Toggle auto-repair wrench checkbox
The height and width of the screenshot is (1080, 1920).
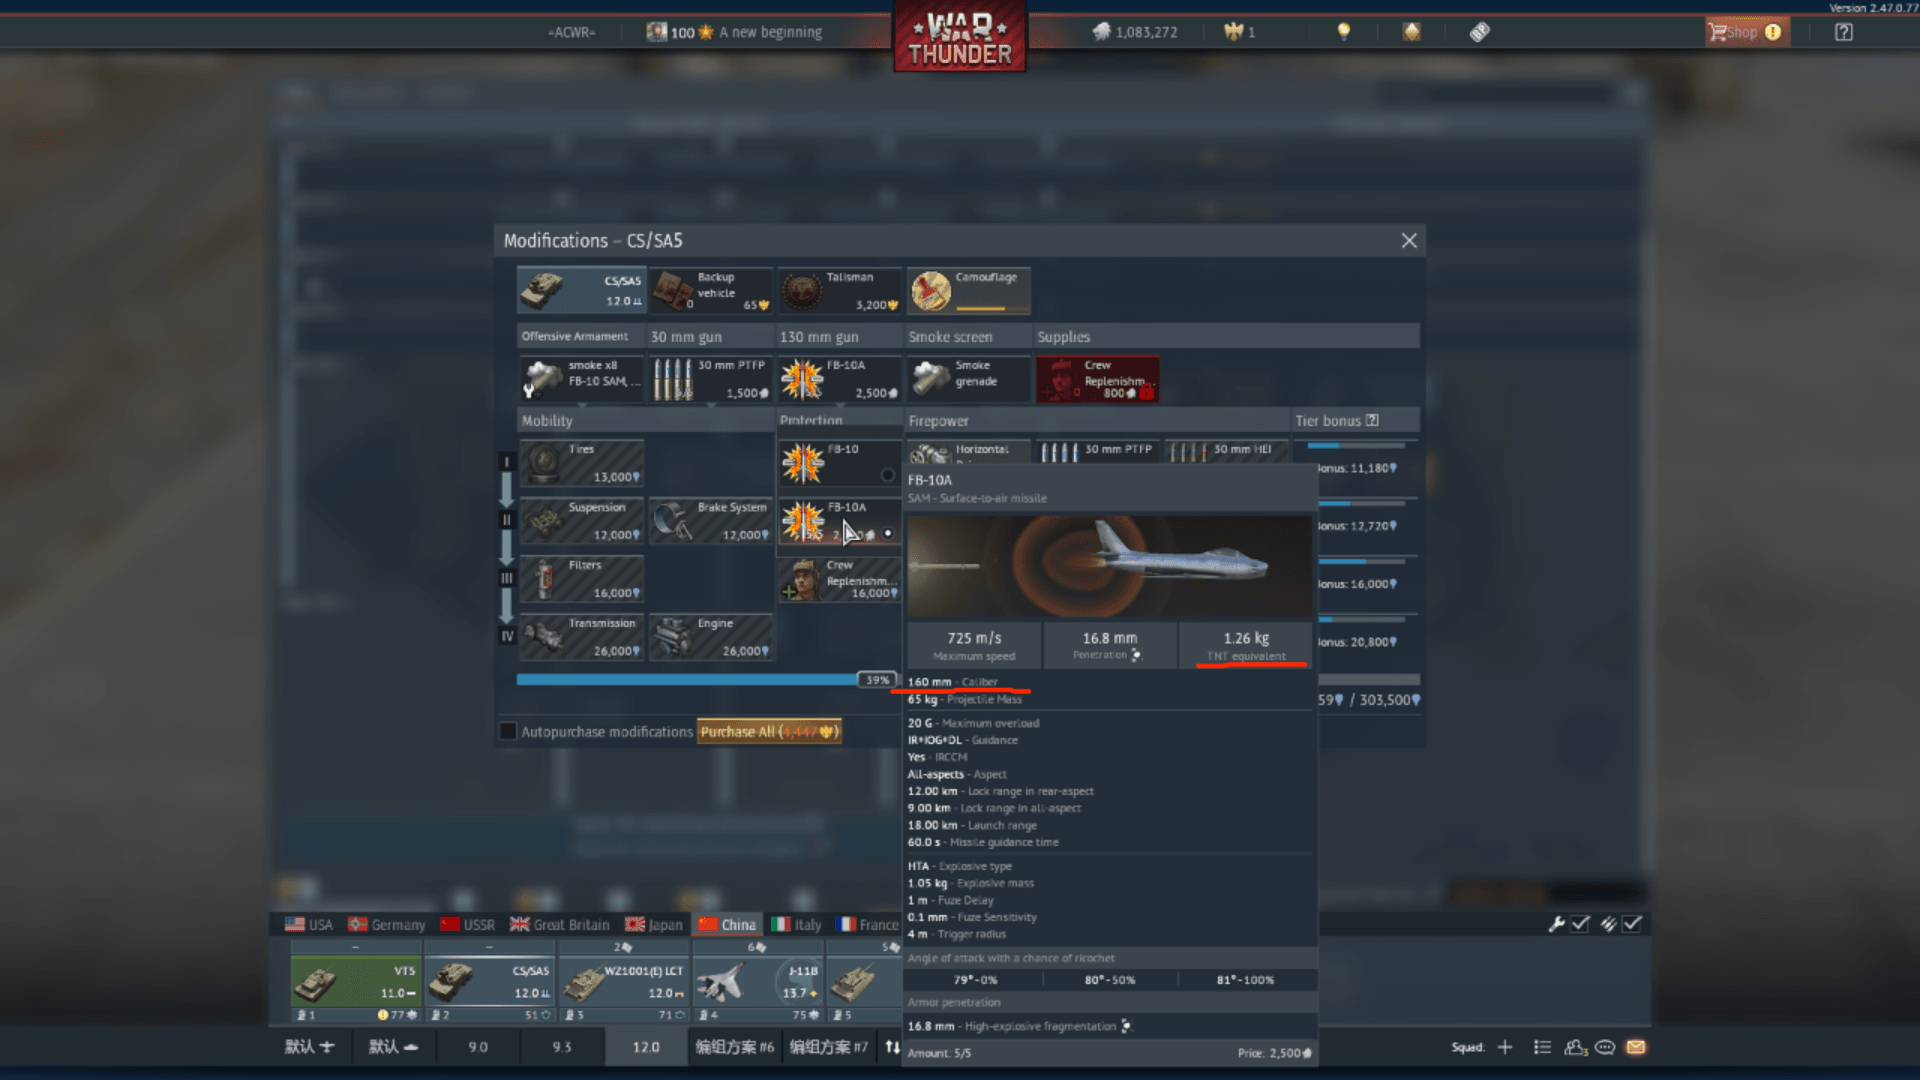click(1580, 924)
